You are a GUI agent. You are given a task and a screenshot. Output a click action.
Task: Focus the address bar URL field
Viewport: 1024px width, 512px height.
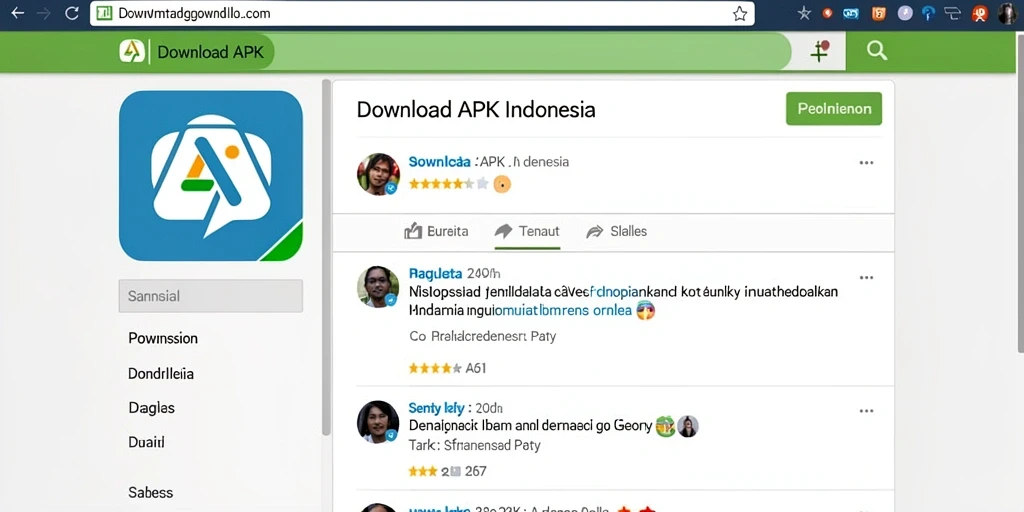coord(422,14)
